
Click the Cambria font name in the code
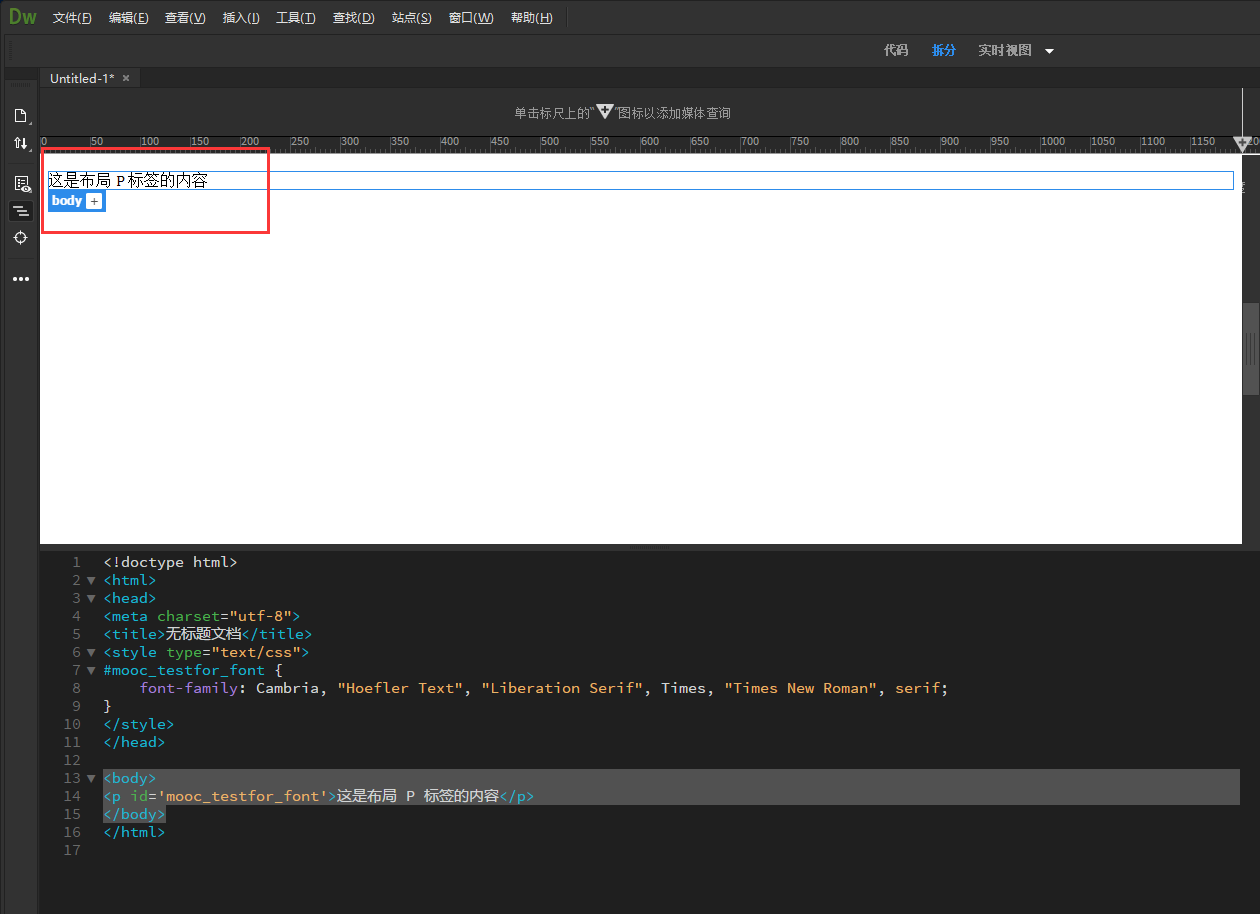288,688
